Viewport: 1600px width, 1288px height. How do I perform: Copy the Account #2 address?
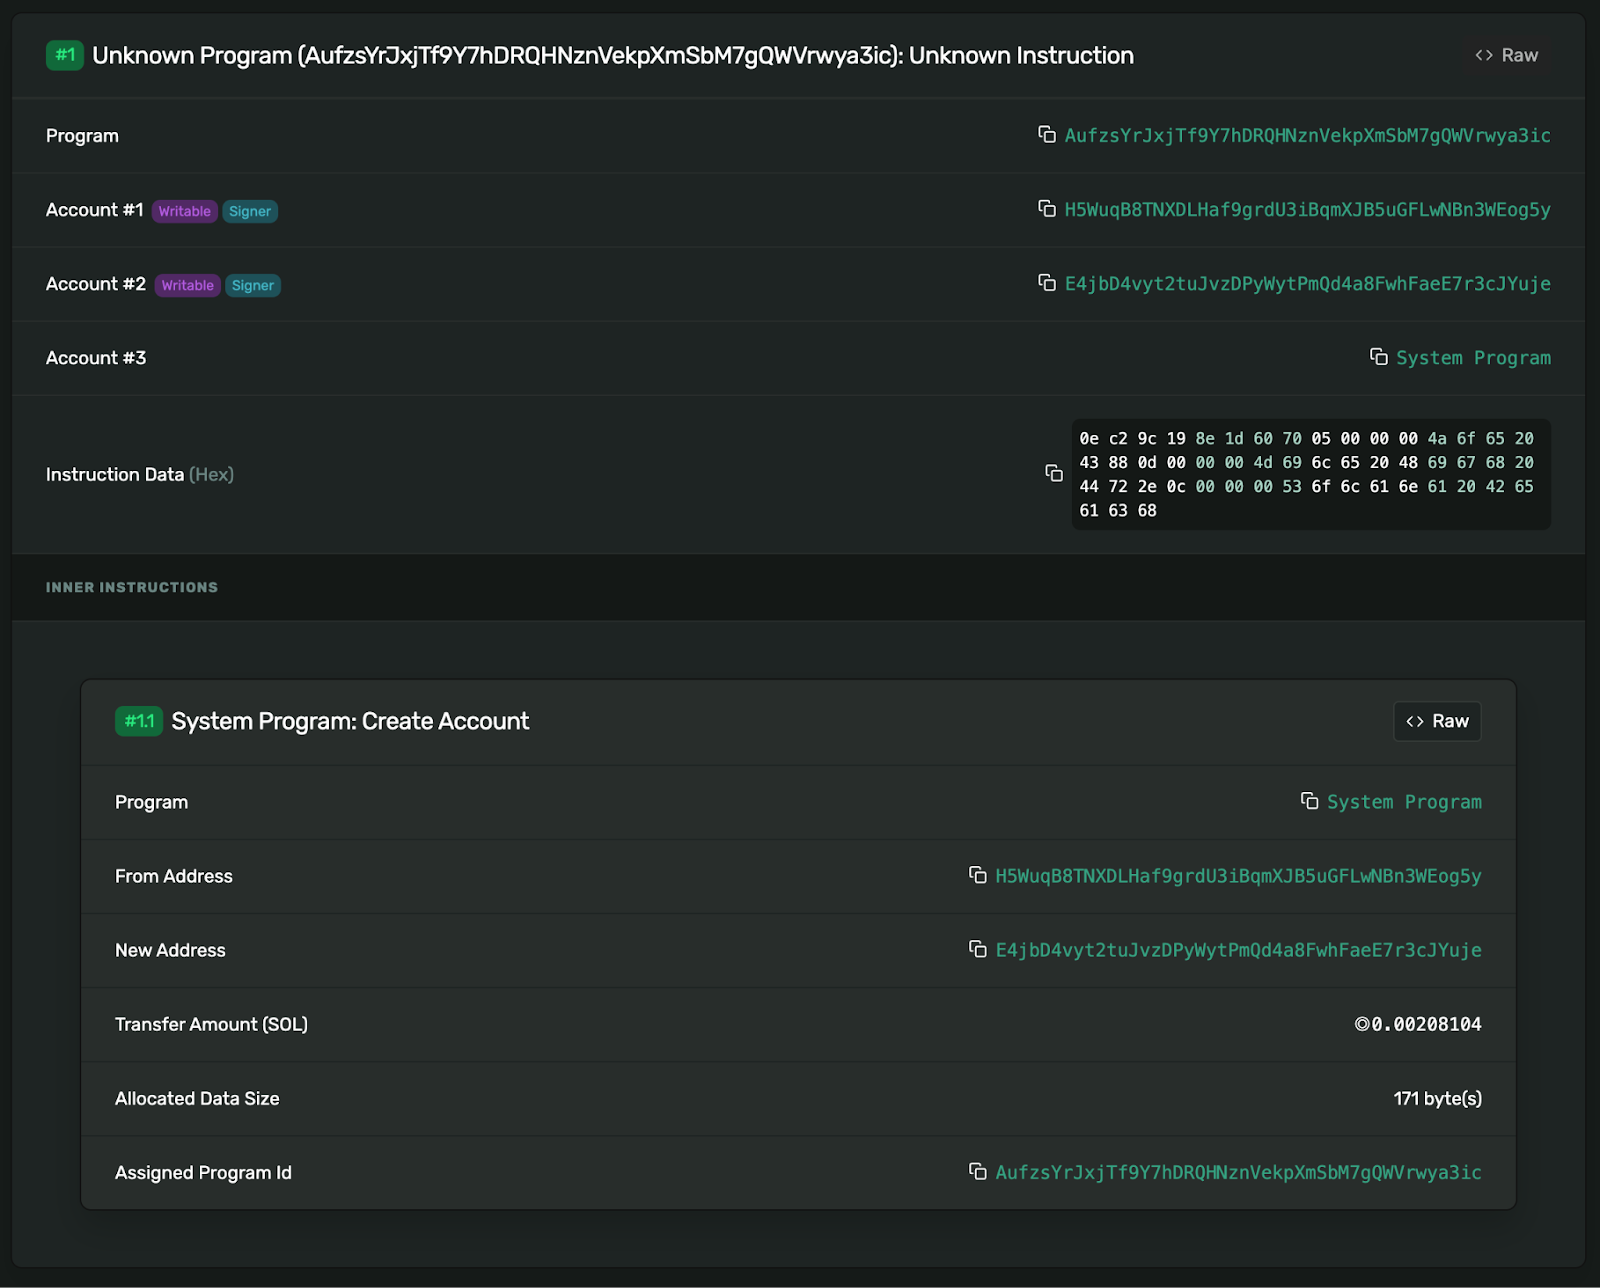[1047, 283]
